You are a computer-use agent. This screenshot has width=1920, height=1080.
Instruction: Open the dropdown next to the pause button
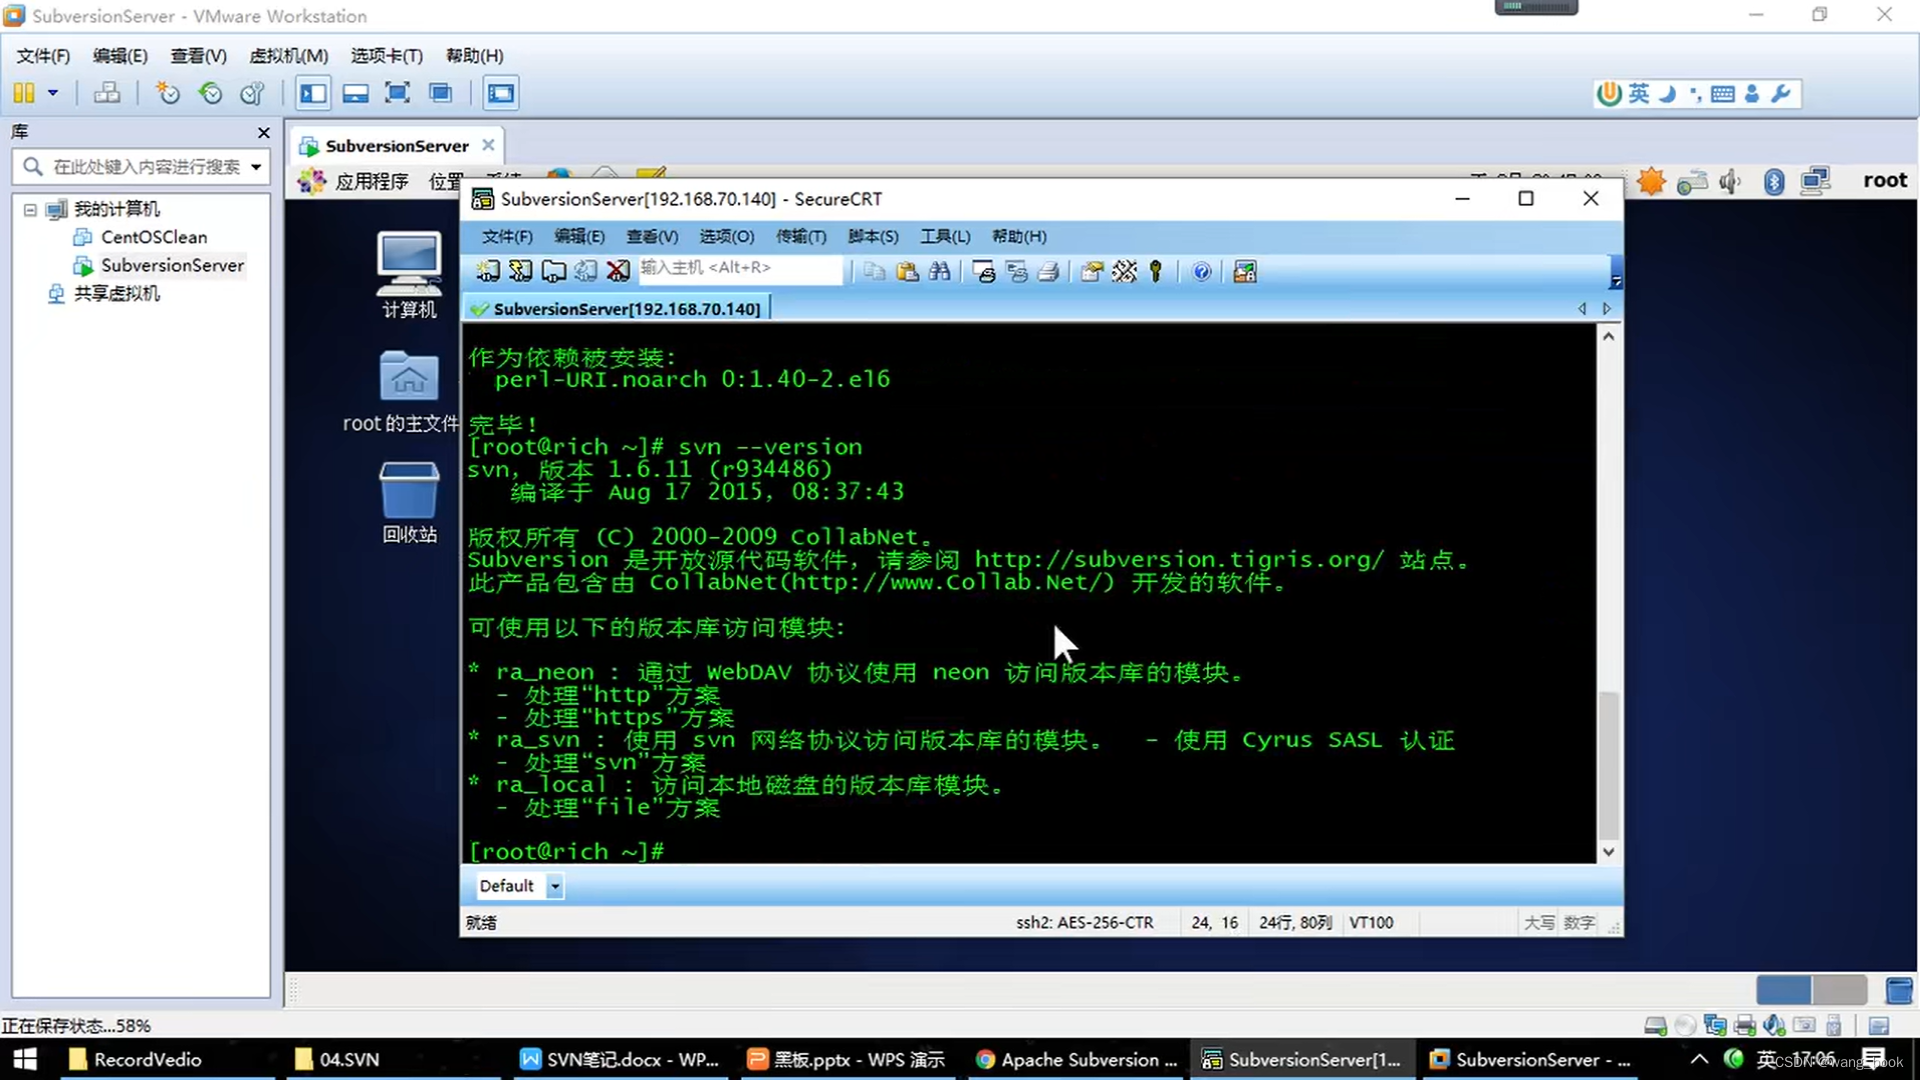(x=53, y=93)
